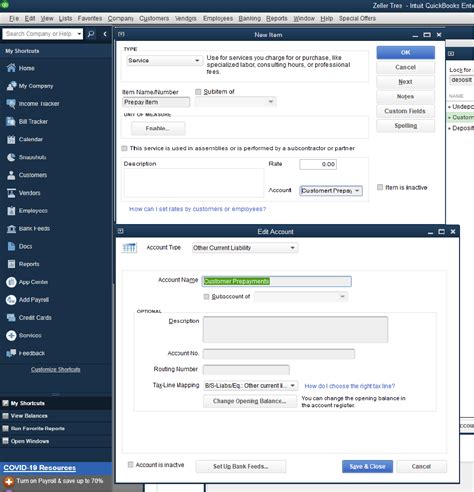Viewport: 474px width, 492px height.
Task: Click the search magnifier icon
Action: point(91,34)
